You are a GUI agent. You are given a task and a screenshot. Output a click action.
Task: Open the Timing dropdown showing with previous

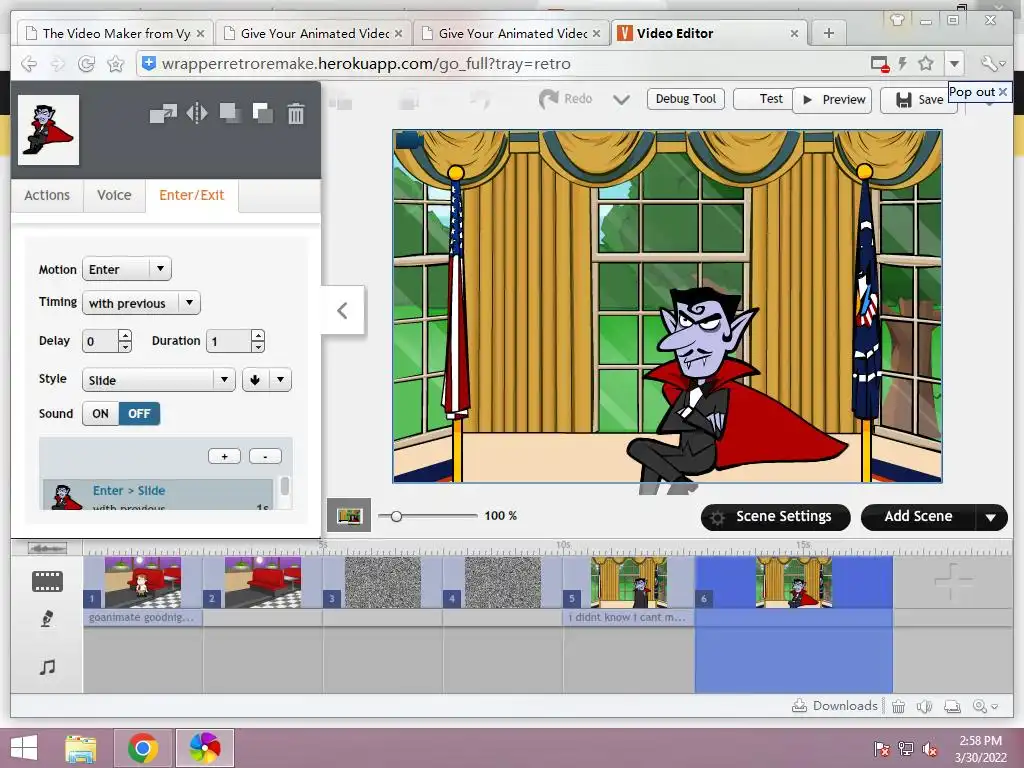tap(141, 303)
